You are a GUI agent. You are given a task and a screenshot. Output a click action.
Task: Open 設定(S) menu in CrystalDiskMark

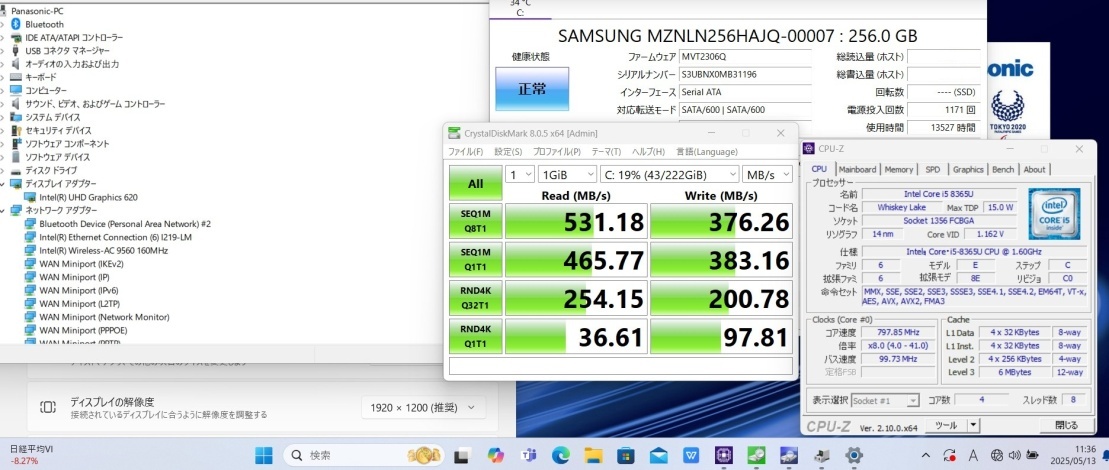(508, 152)
